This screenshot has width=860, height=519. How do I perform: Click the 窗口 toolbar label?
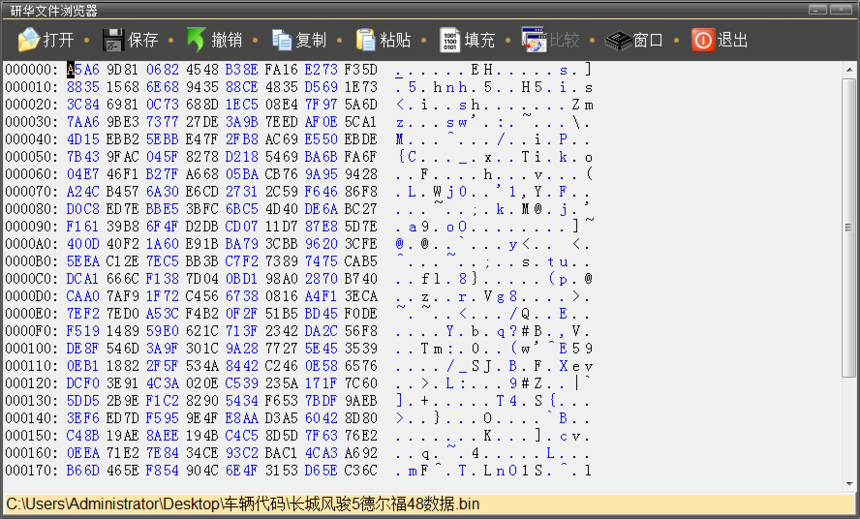648,40
